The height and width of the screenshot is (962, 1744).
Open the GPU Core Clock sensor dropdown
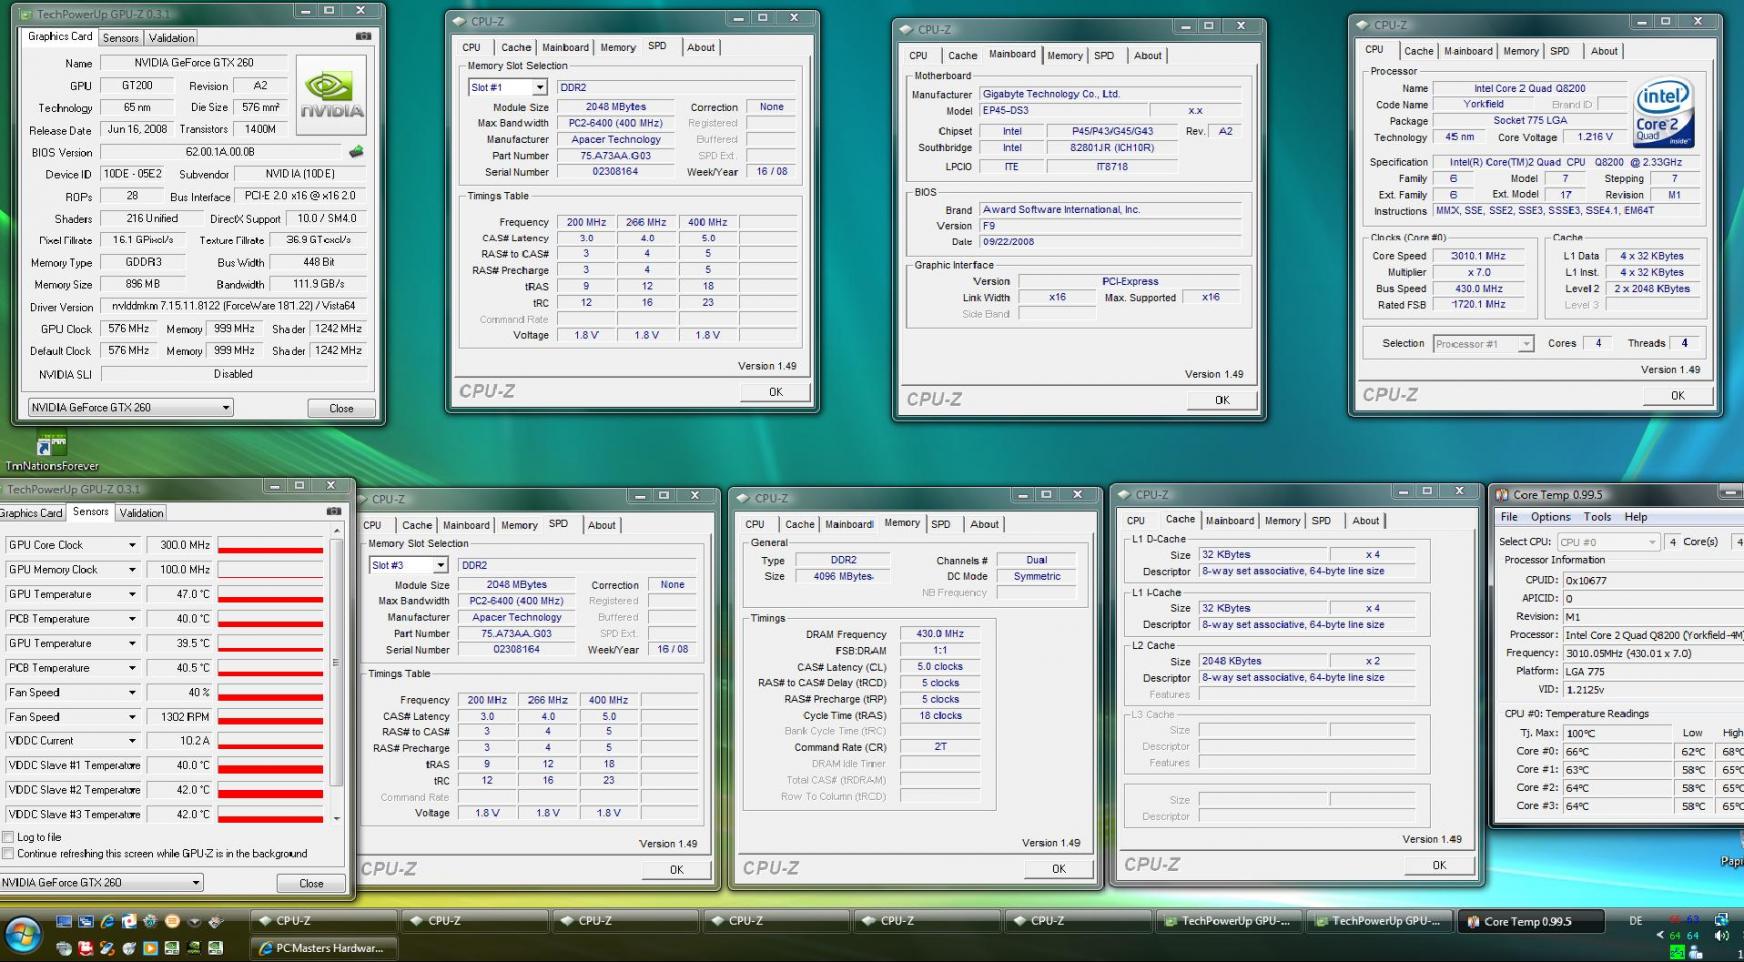pyautogui.click(x=132, y=545)
